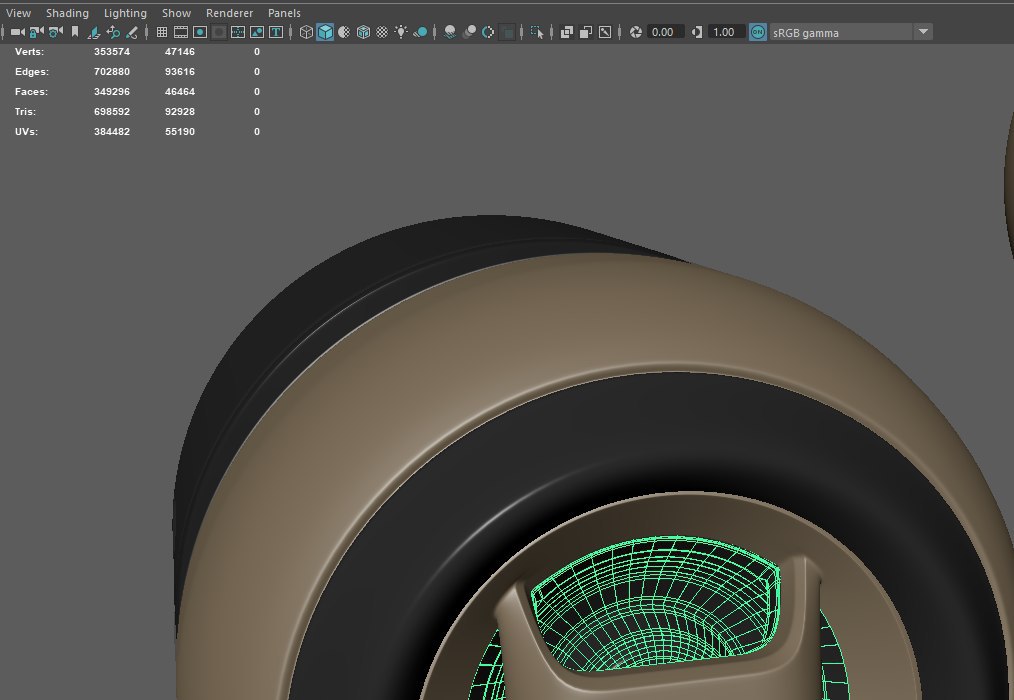
Task: Open the sRGB gamma dropdown arrow
Action: [923, 32]
